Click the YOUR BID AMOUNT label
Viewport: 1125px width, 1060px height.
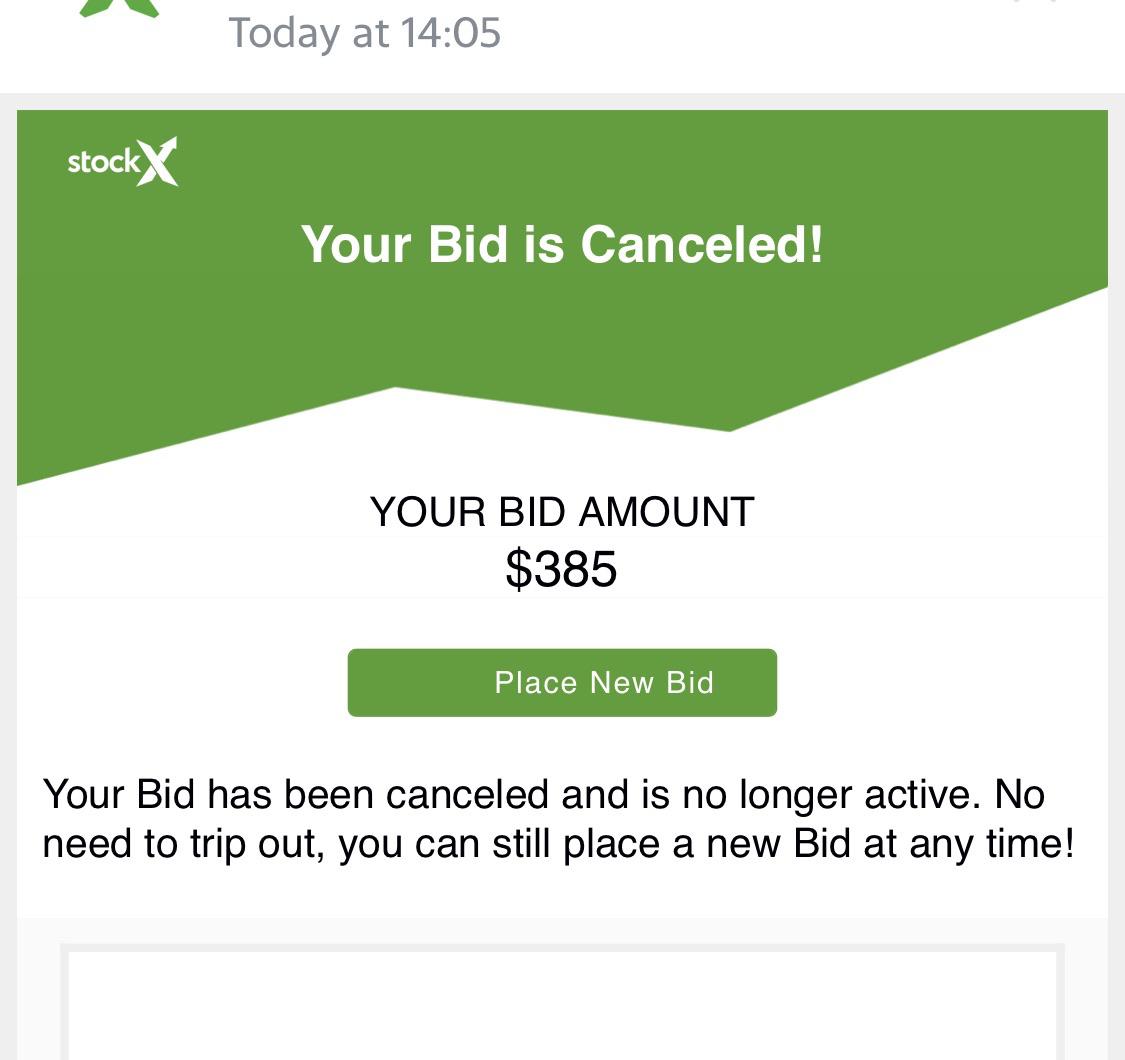561,511
